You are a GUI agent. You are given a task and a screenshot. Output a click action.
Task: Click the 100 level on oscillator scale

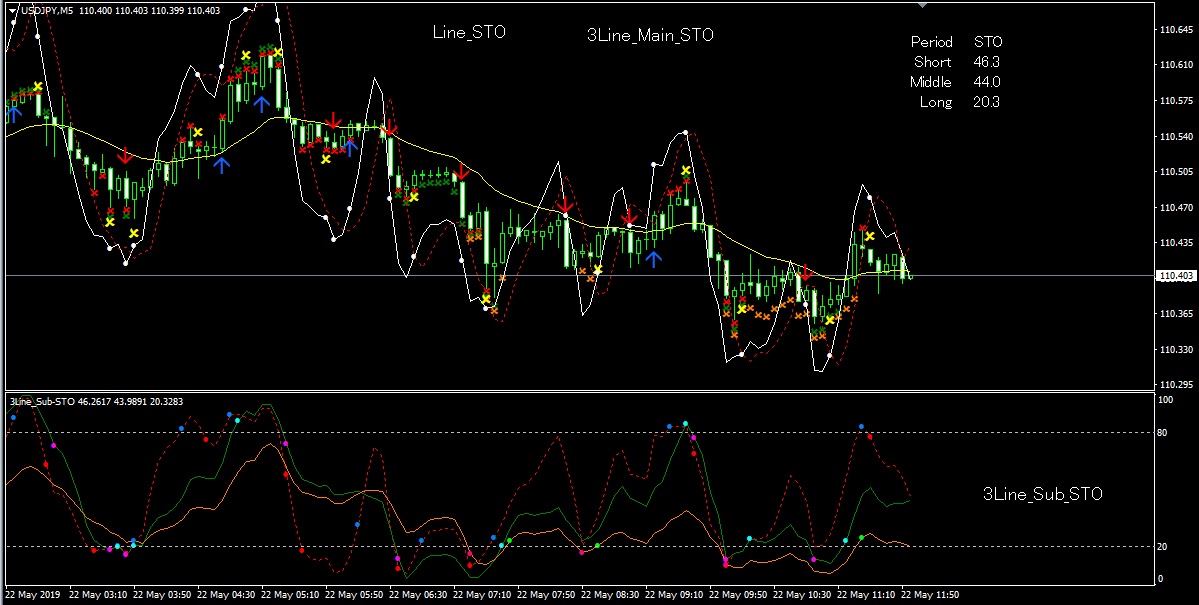[x=1167, y=400]
